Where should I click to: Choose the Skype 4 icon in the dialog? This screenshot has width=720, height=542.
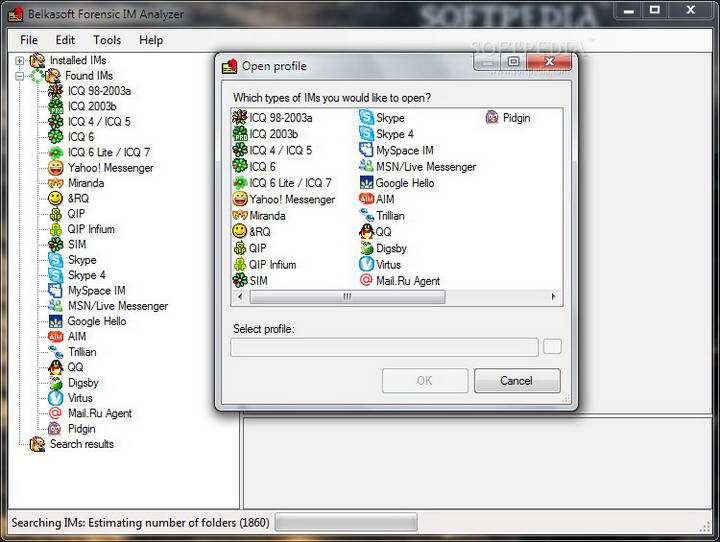point(366,134)
